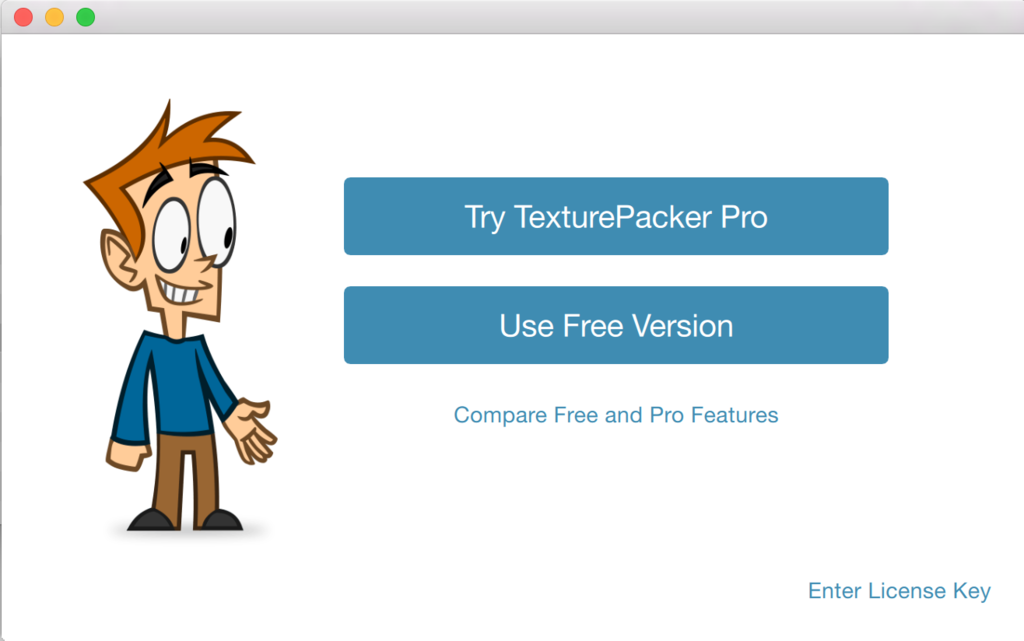This screenshot has height=641, width=1024.
Task: Close the window with the red button
Action: (x=24, y=17)
